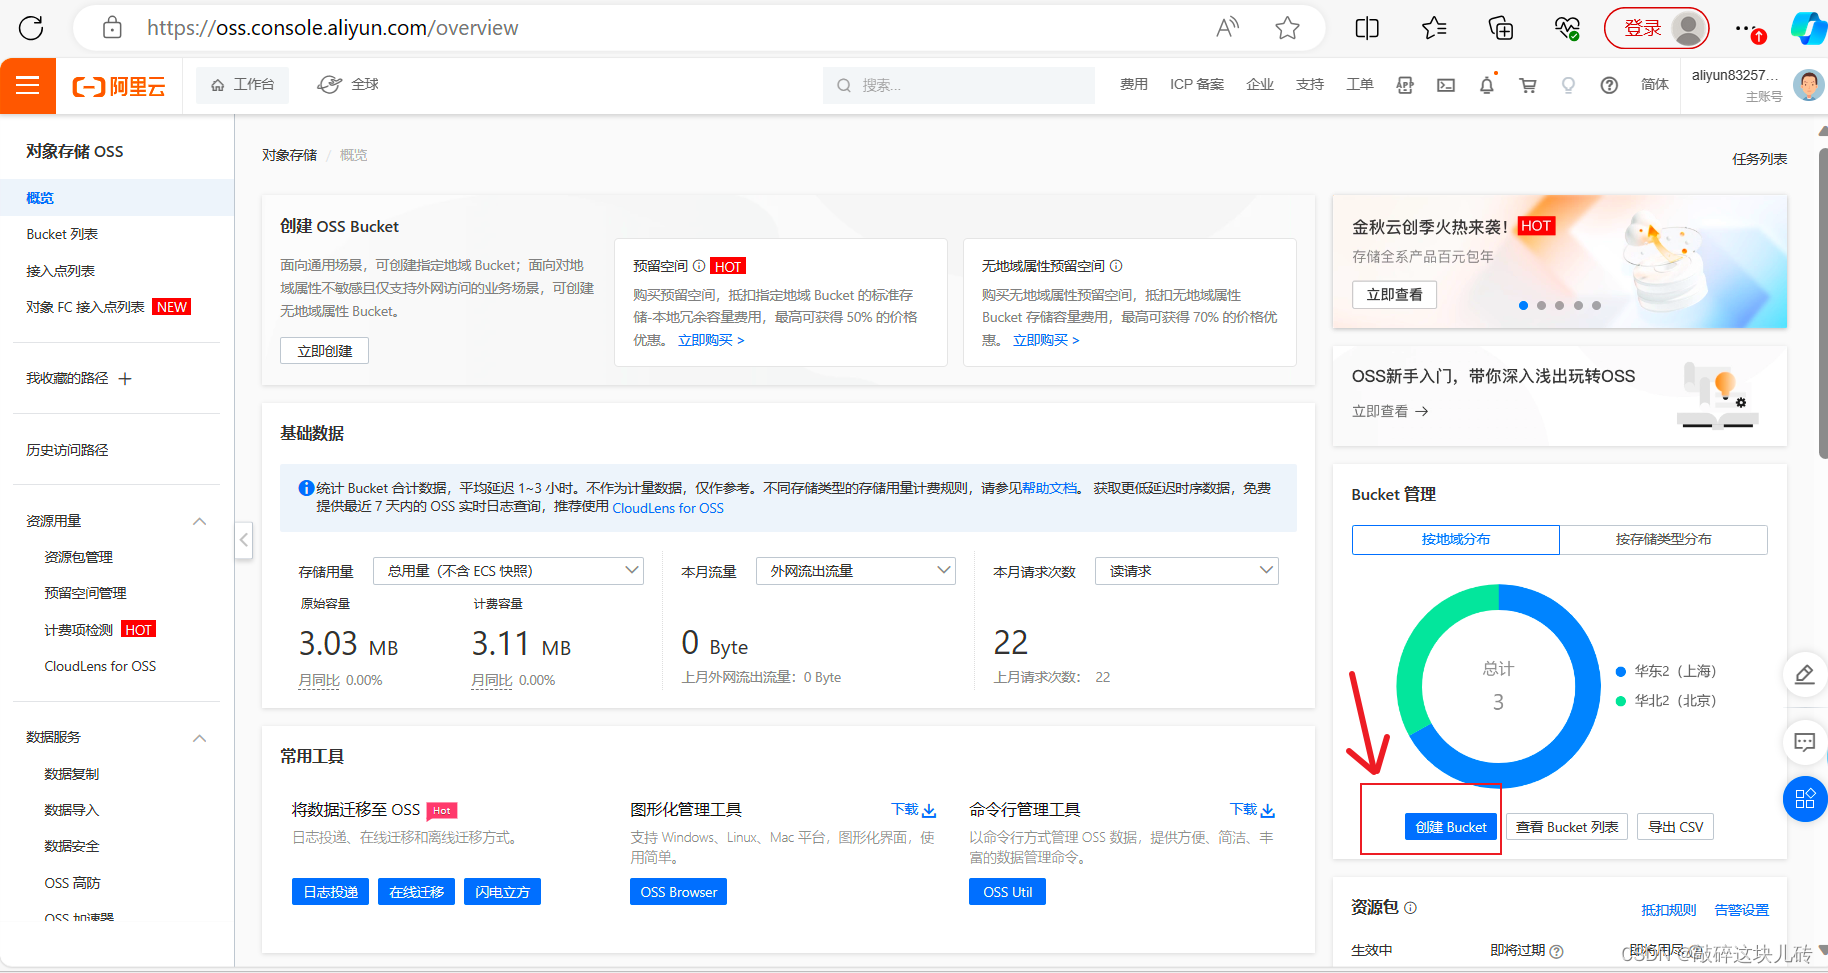This screenshot has width=1828, height=973.
Task: Click the browser 登录 sign-in button
Action: click(x=1657, y=28)
